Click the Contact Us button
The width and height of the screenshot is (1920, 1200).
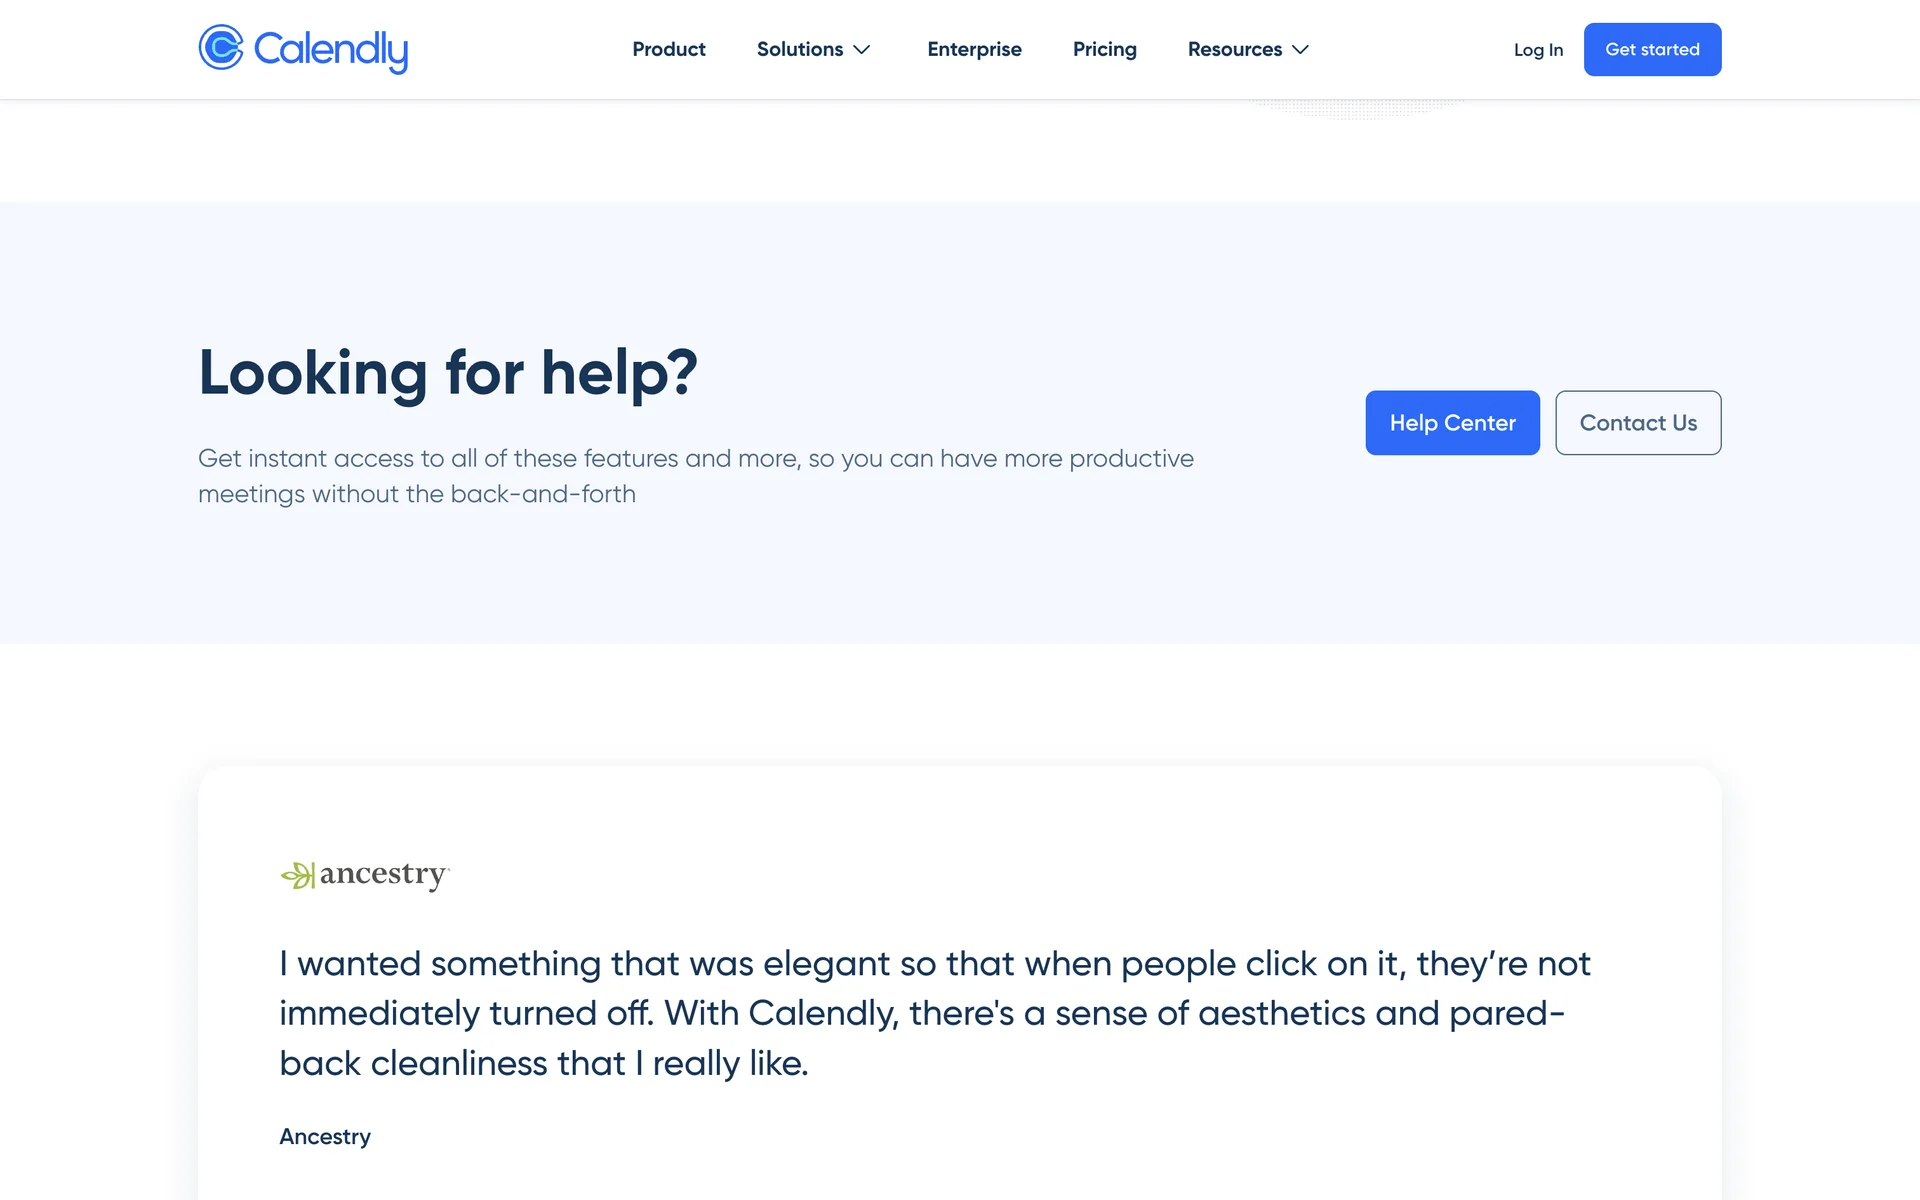click(x=1638, y=423)
